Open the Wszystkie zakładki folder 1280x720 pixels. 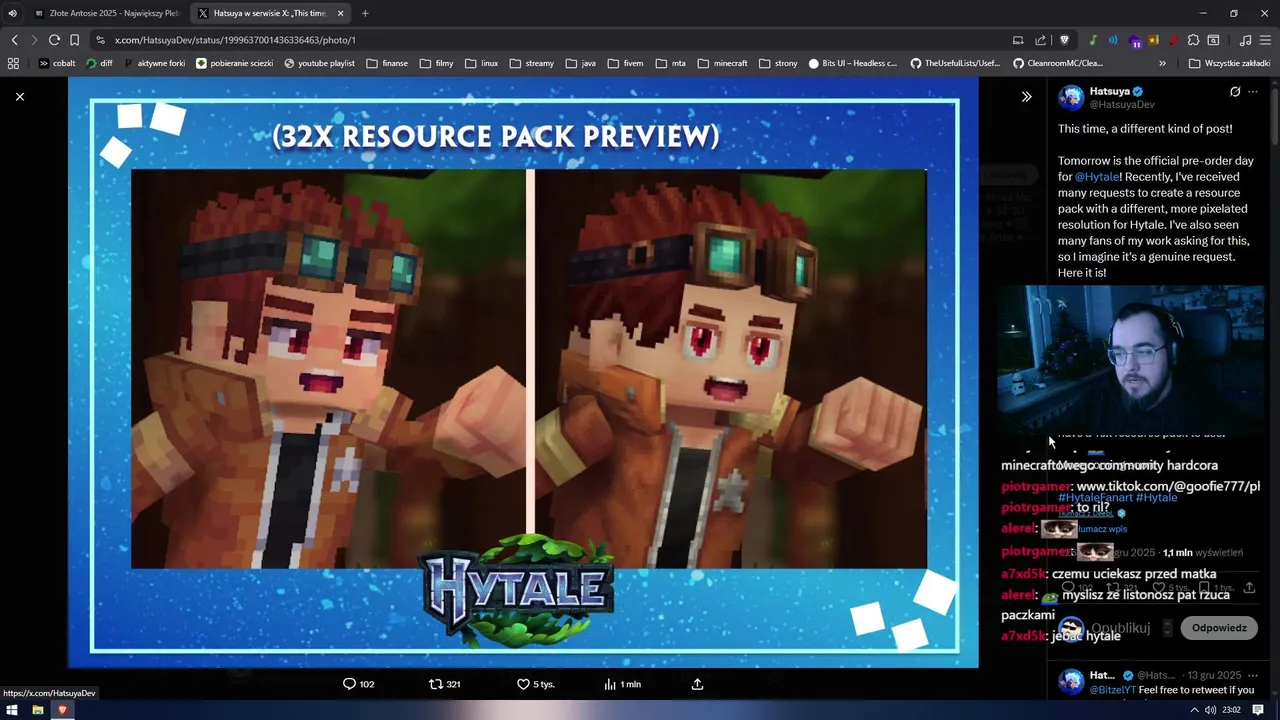point(1229,63)
